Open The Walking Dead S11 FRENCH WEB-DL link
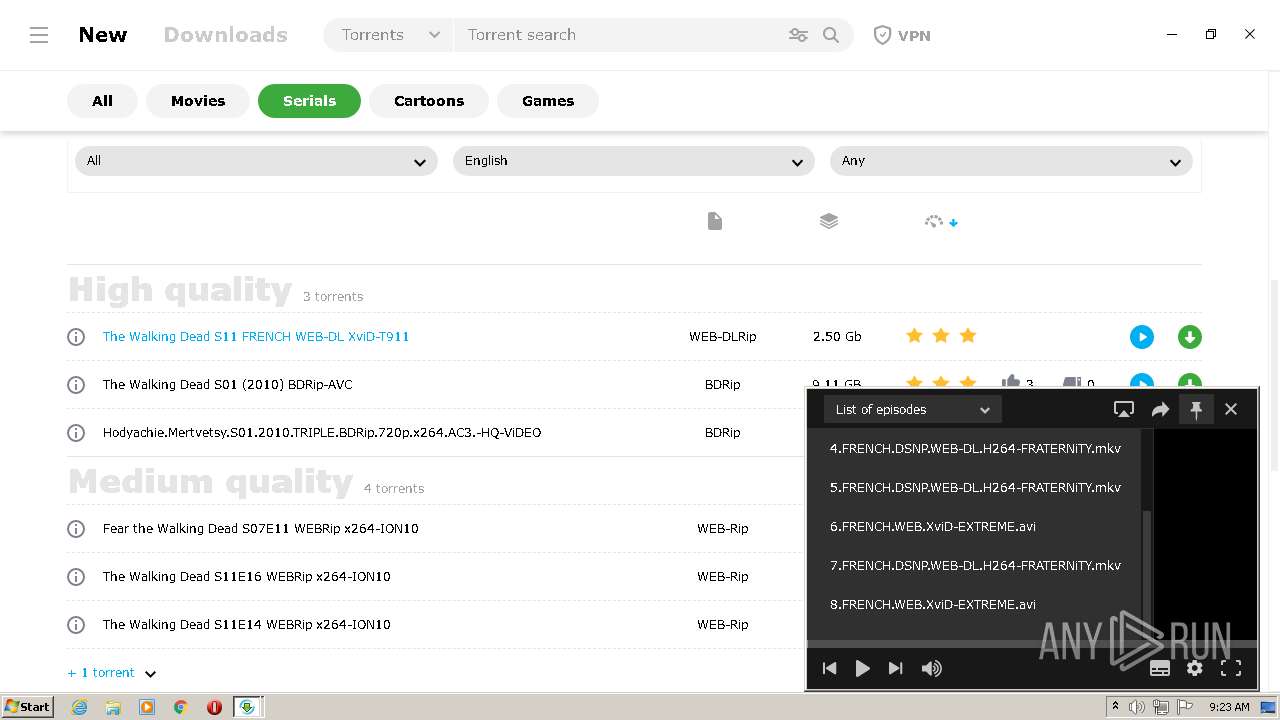 pyautogui.click(x=256, y=337)
